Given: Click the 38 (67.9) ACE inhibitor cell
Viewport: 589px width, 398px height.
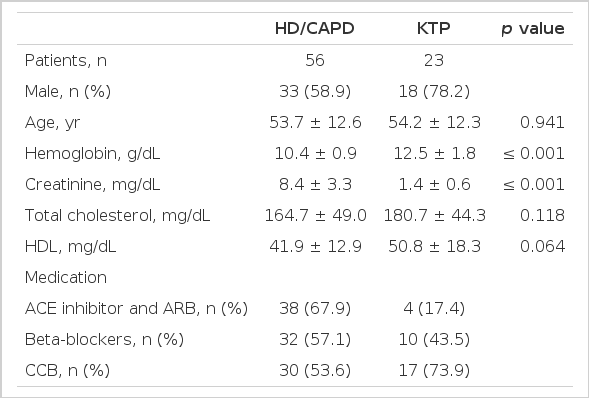Looking at the screenshot, I should (315, 309).
